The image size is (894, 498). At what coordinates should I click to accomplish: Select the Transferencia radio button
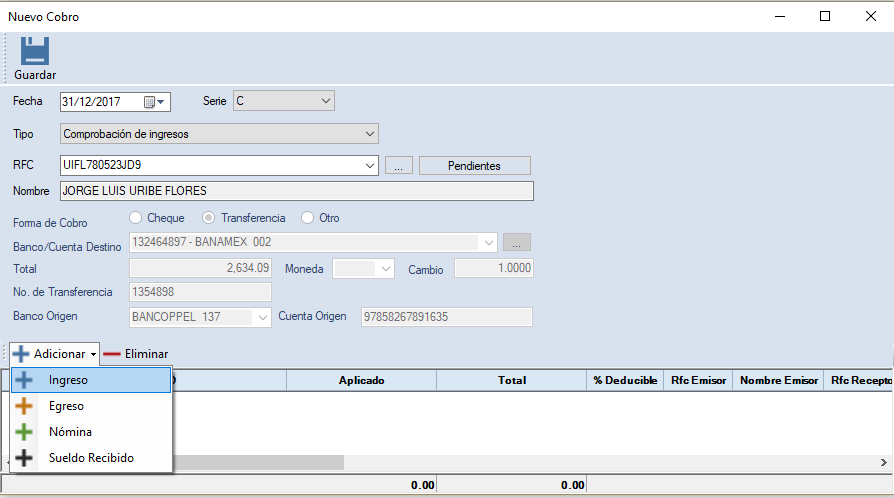click(x=209, y=217)
